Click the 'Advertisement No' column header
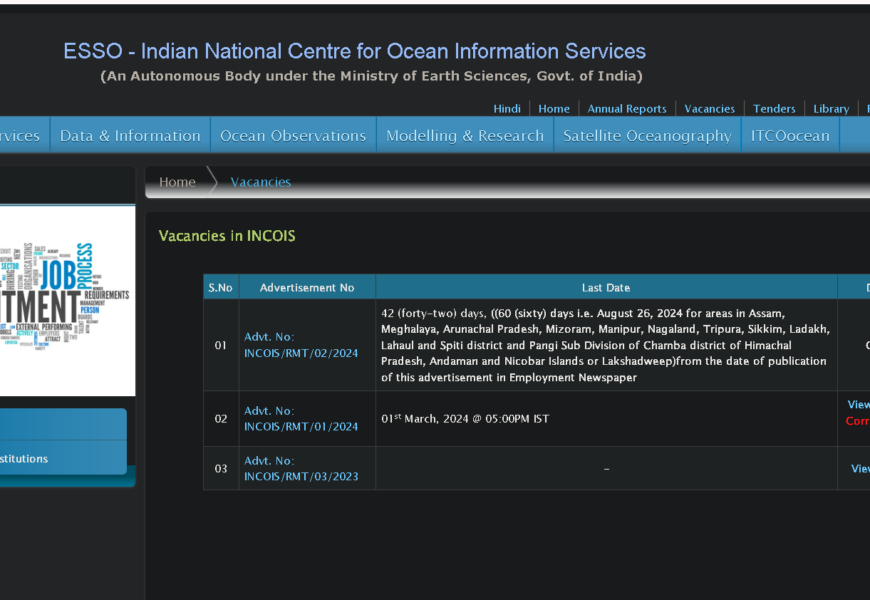Screen dimensions: 870x600 click(x=307, y=288)
